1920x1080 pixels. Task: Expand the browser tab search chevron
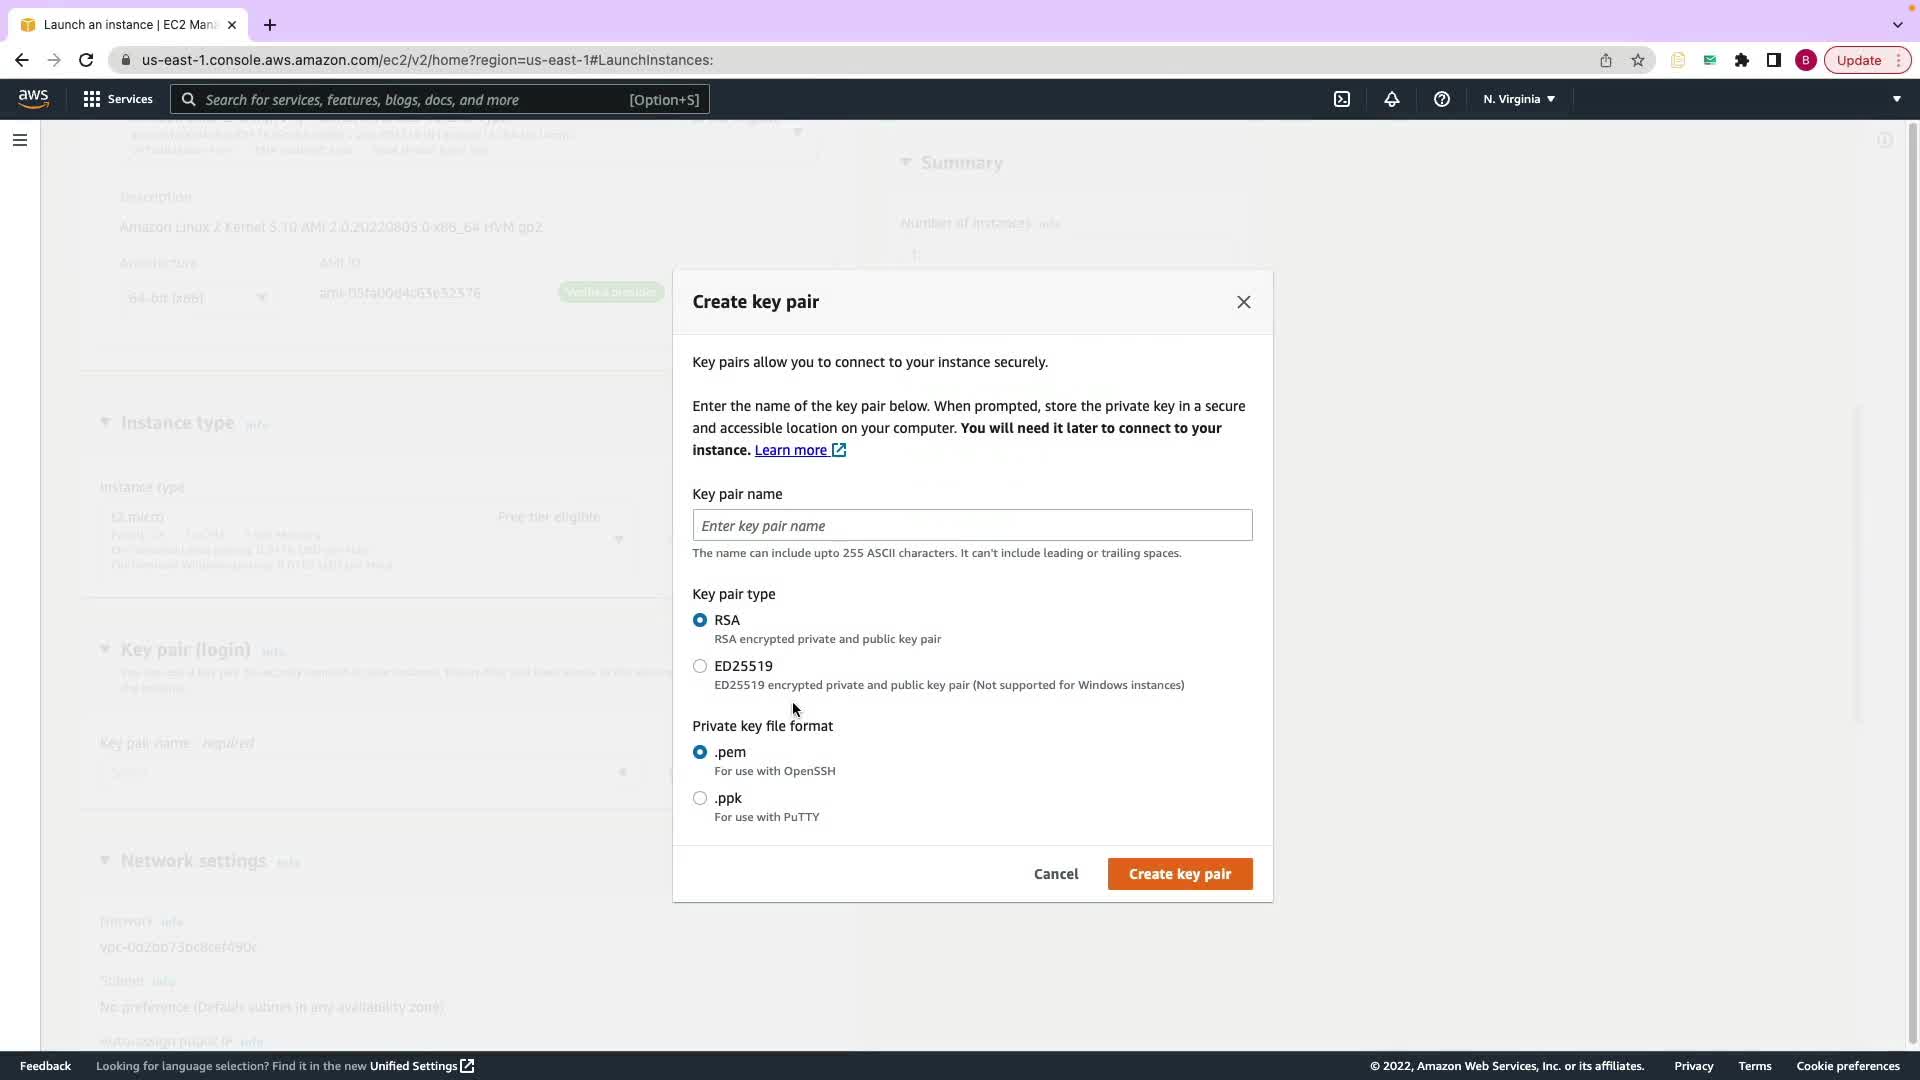1897,24
